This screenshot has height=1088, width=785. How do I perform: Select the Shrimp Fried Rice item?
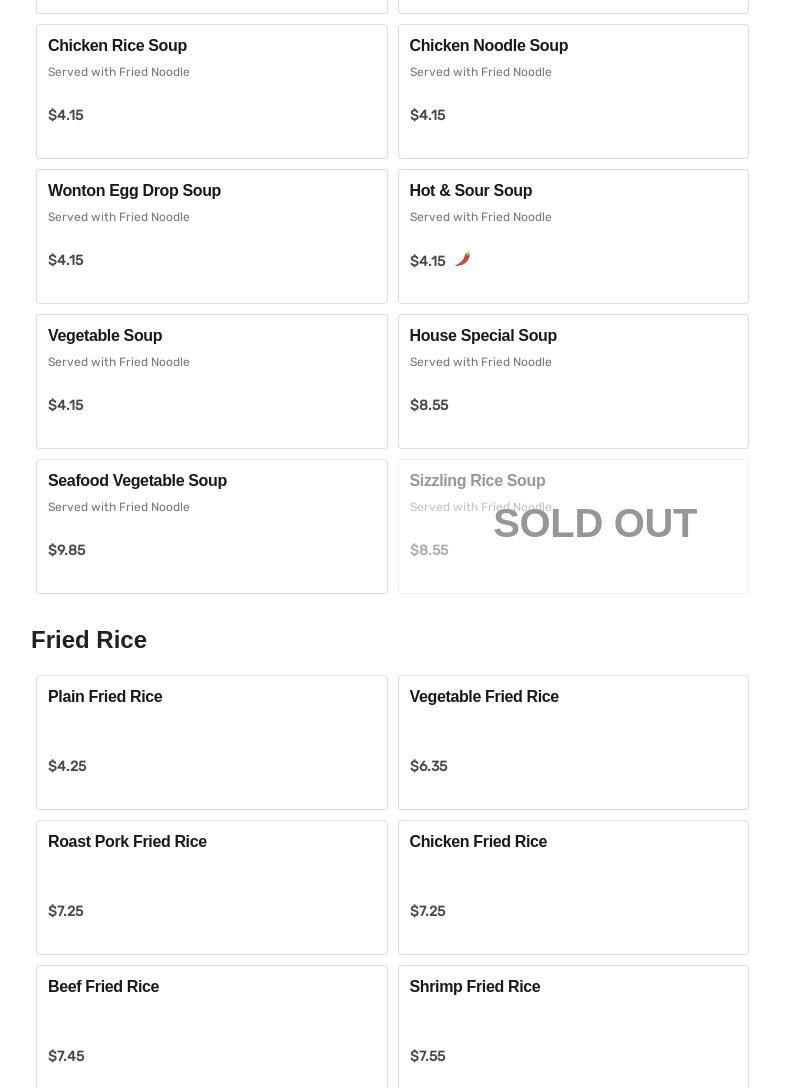(573, 1027)
